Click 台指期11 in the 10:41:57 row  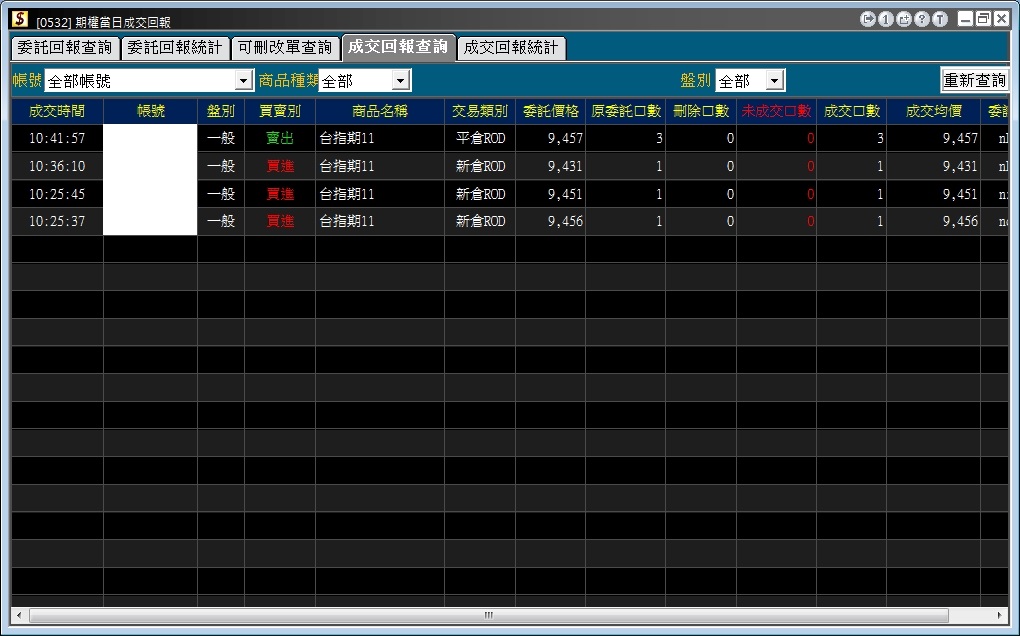click(380, 138)
